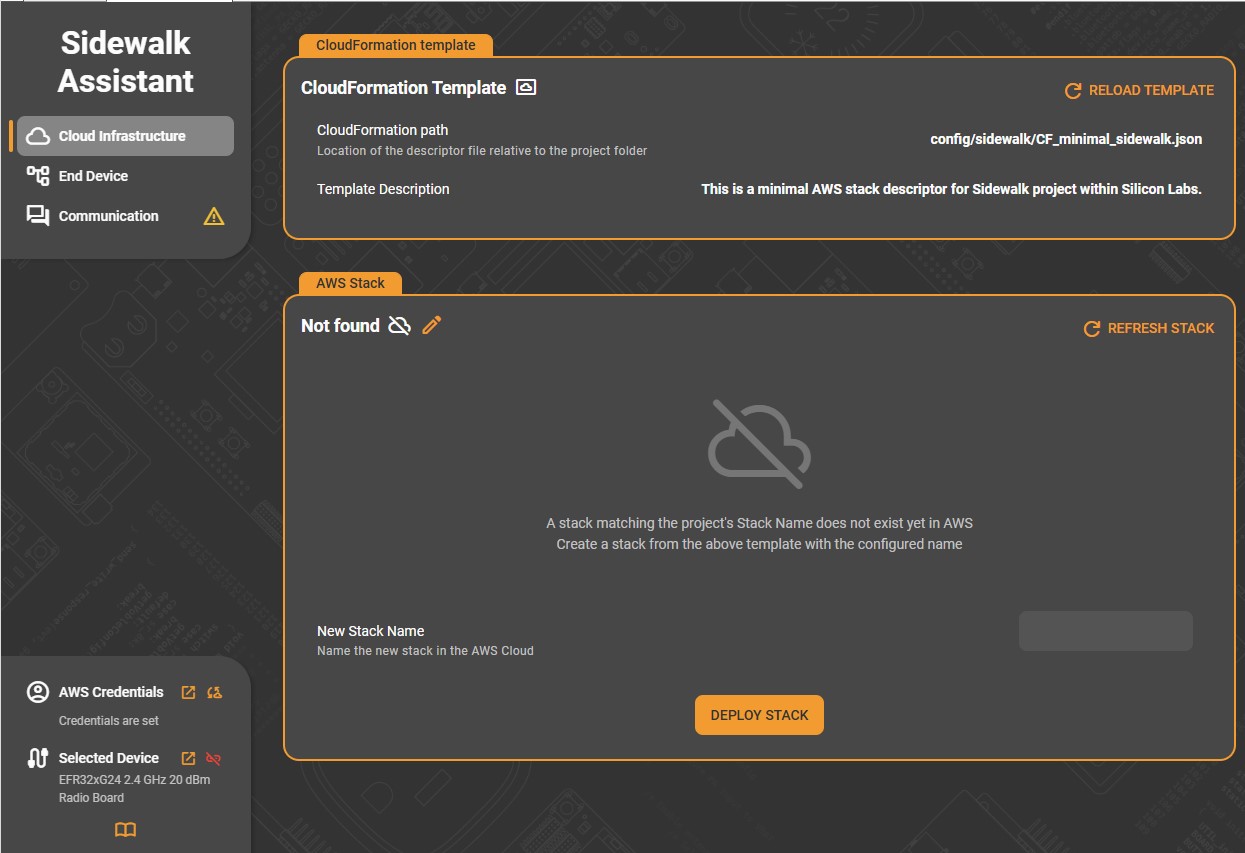Open the documentation book icon in the sidebar
The height and width of the screenshot is (853, 1245).
point(124,830)
